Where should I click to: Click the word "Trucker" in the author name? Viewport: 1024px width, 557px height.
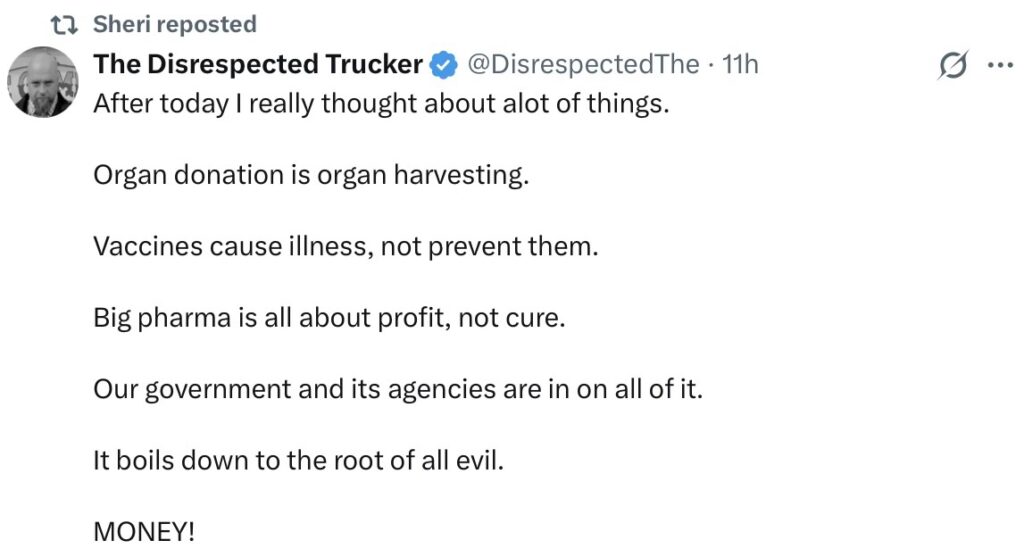click(372, 65)
